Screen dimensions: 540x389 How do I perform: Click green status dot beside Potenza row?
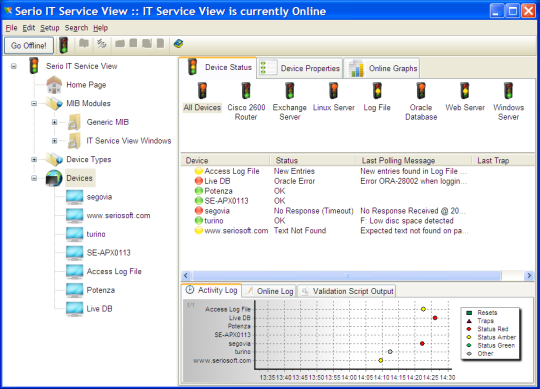click(x=199, y=191)
